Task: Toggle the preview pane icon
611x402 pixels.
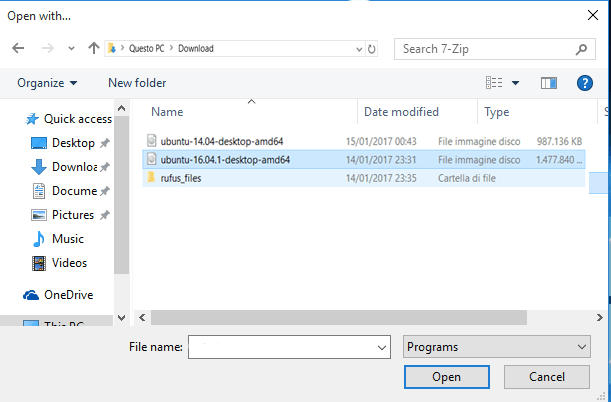Action: [x=549, y=83]
